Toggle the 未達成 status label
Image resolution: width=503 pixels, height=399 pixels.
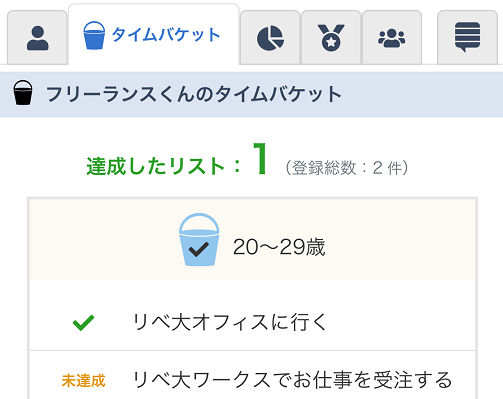pyautogui.click(x=83, y=380)
